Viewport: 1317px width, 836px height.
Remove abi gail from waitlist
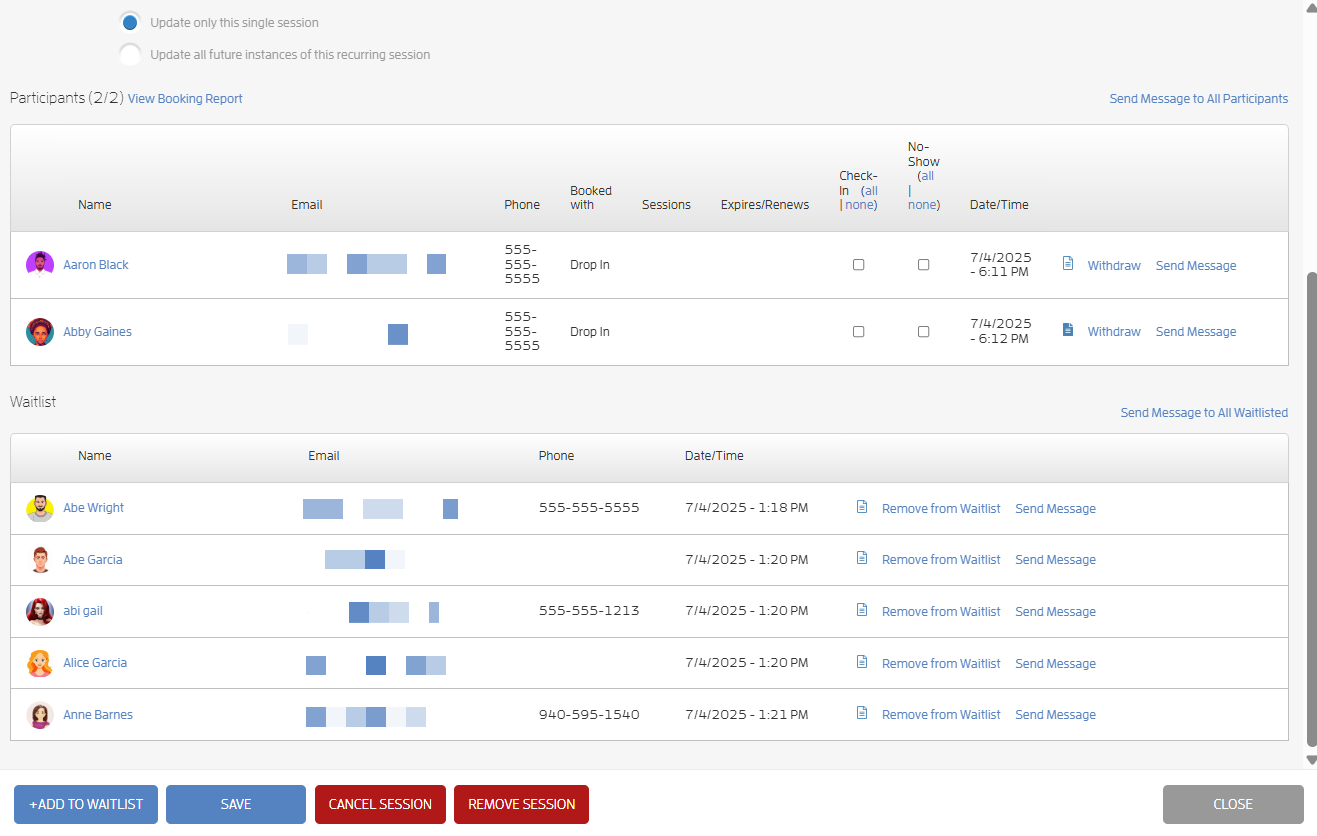[x=941, y=612]
